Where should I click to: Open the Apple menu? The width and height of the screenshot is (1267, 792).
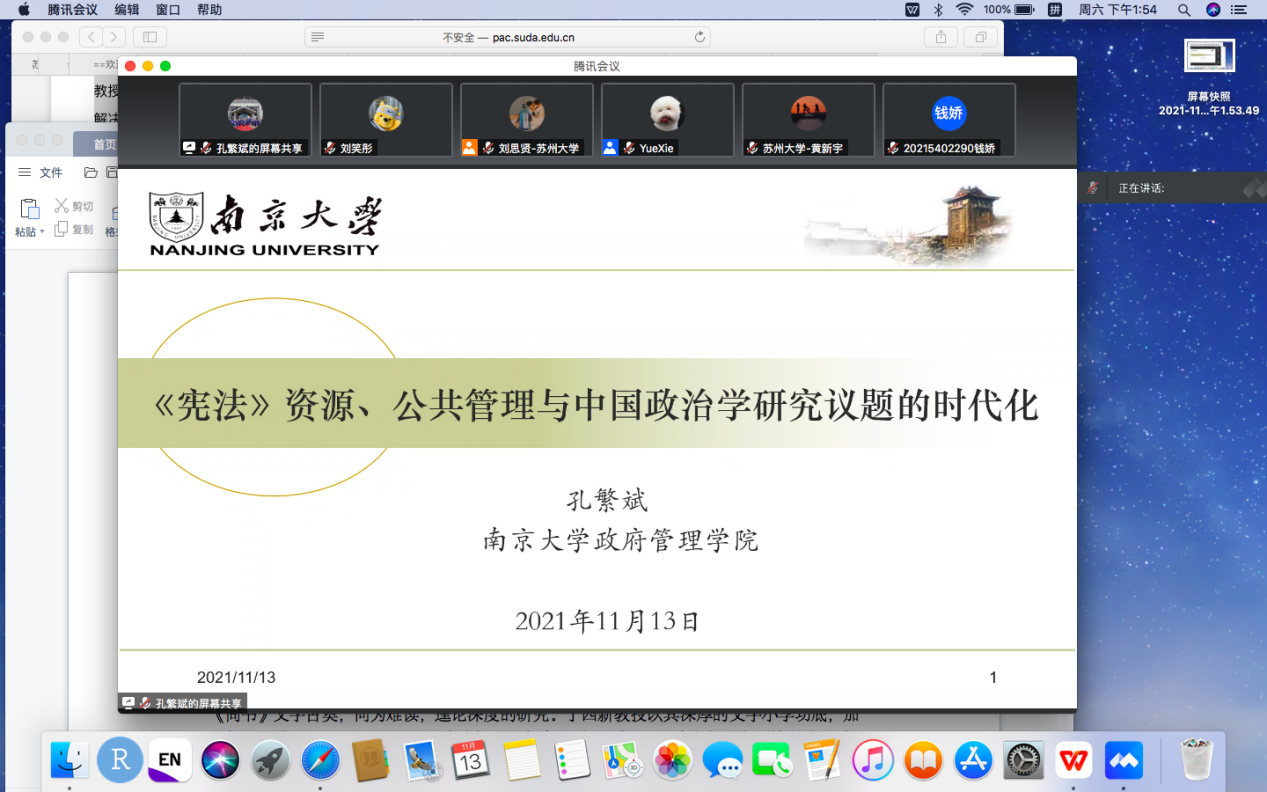point(23,9)
